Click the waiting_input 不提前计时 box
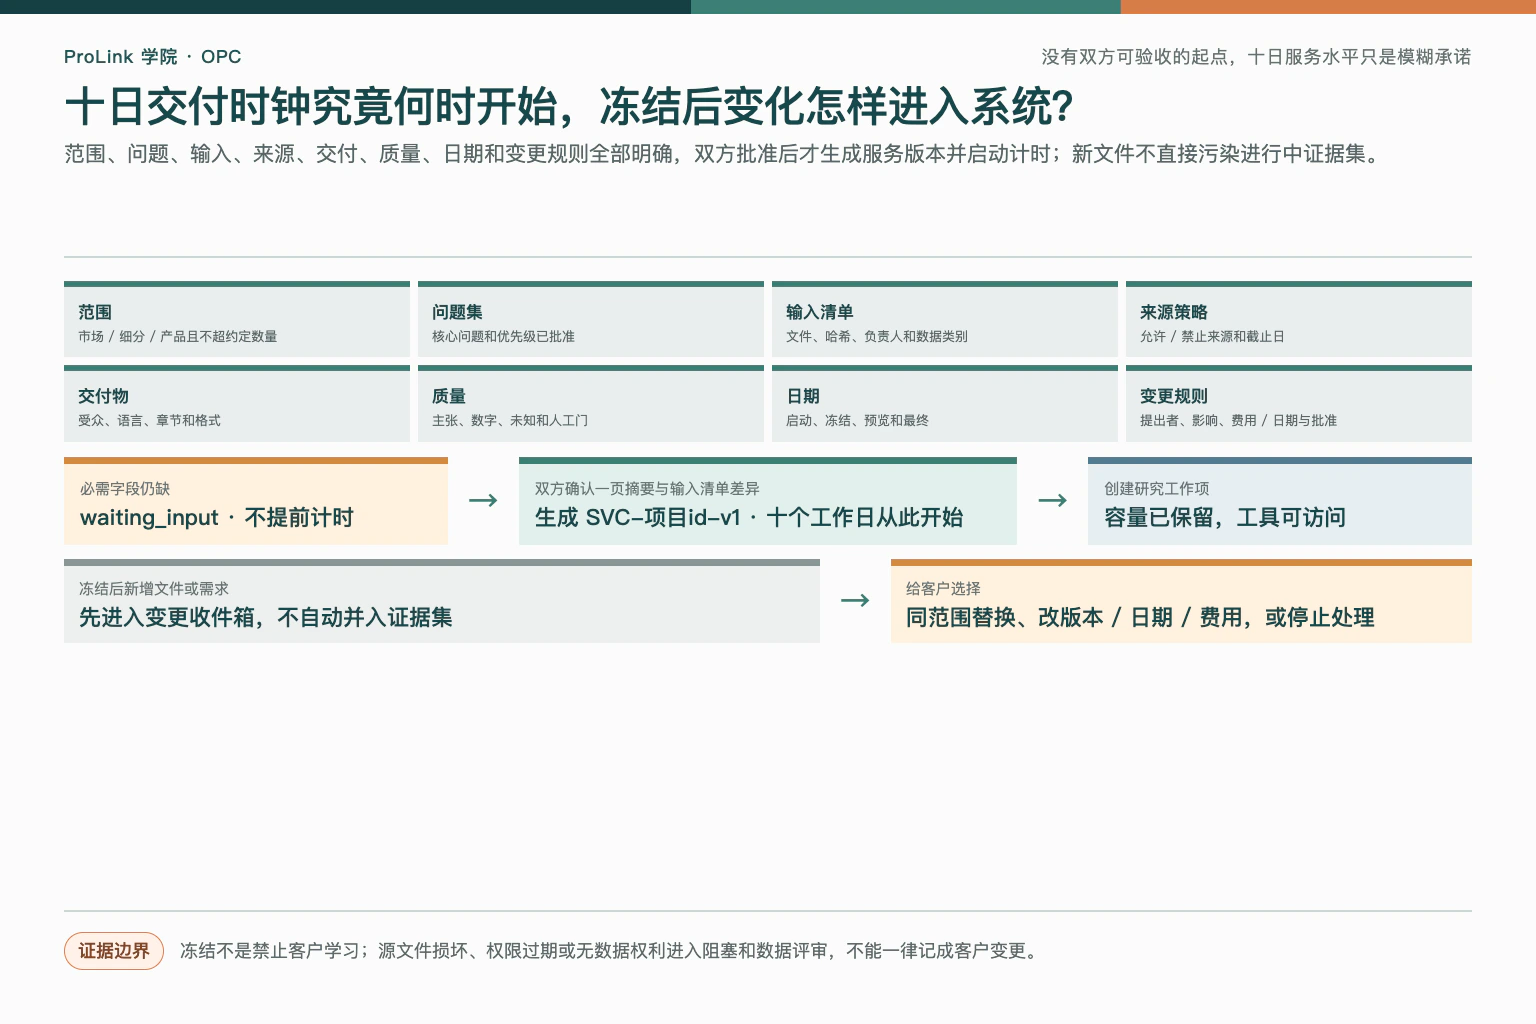 [x=256, y=501]
